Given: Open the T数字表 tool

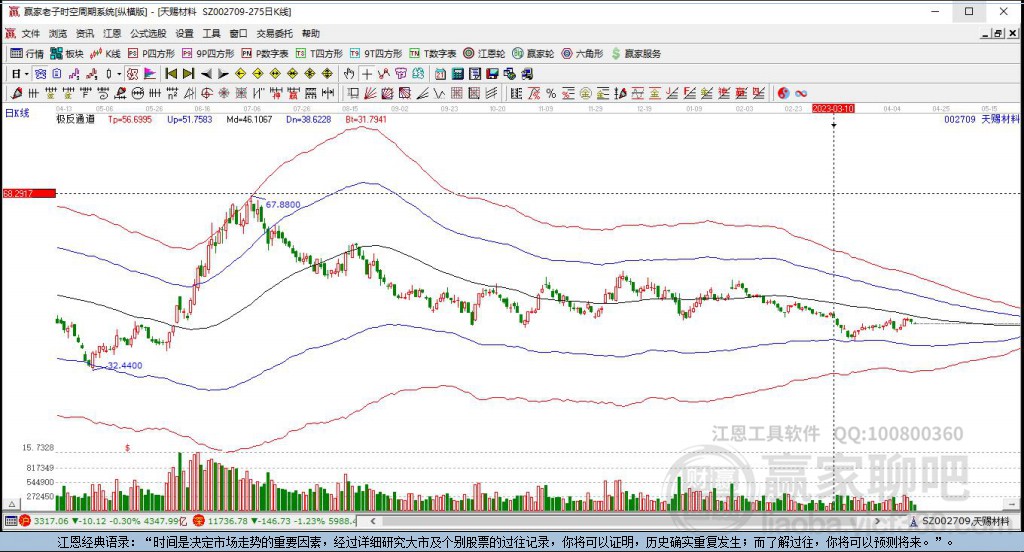Looking at the screenshot, I should click(x=432, y=54).
